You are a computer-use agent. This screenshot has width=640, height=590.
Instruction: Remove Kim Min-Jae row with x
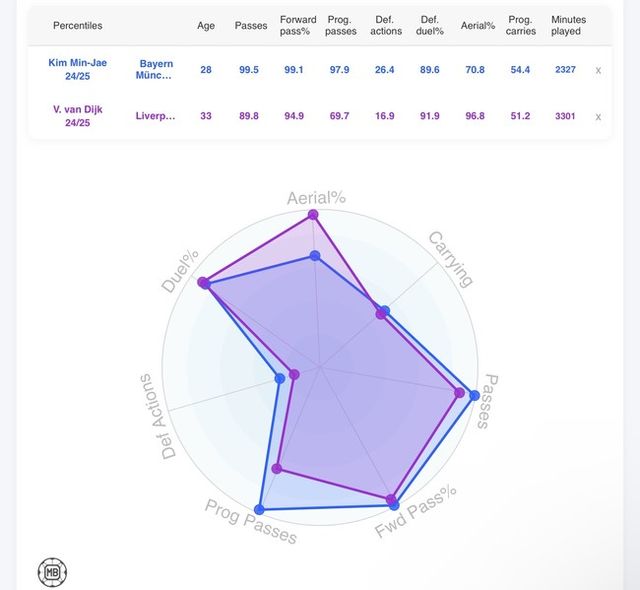(598, 70)
